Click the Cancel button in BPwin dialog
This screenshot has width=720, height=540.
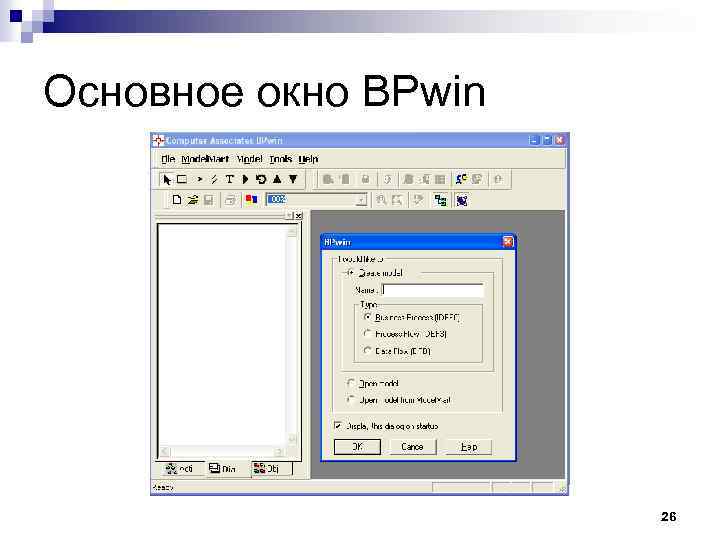(412, 446)
